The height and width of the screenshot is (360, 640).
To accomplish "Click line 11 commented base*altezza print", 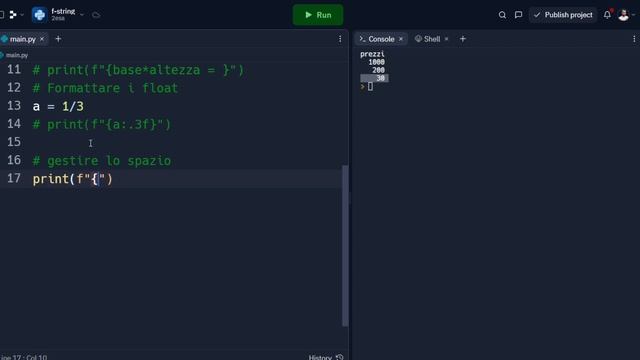I will 138,70.
